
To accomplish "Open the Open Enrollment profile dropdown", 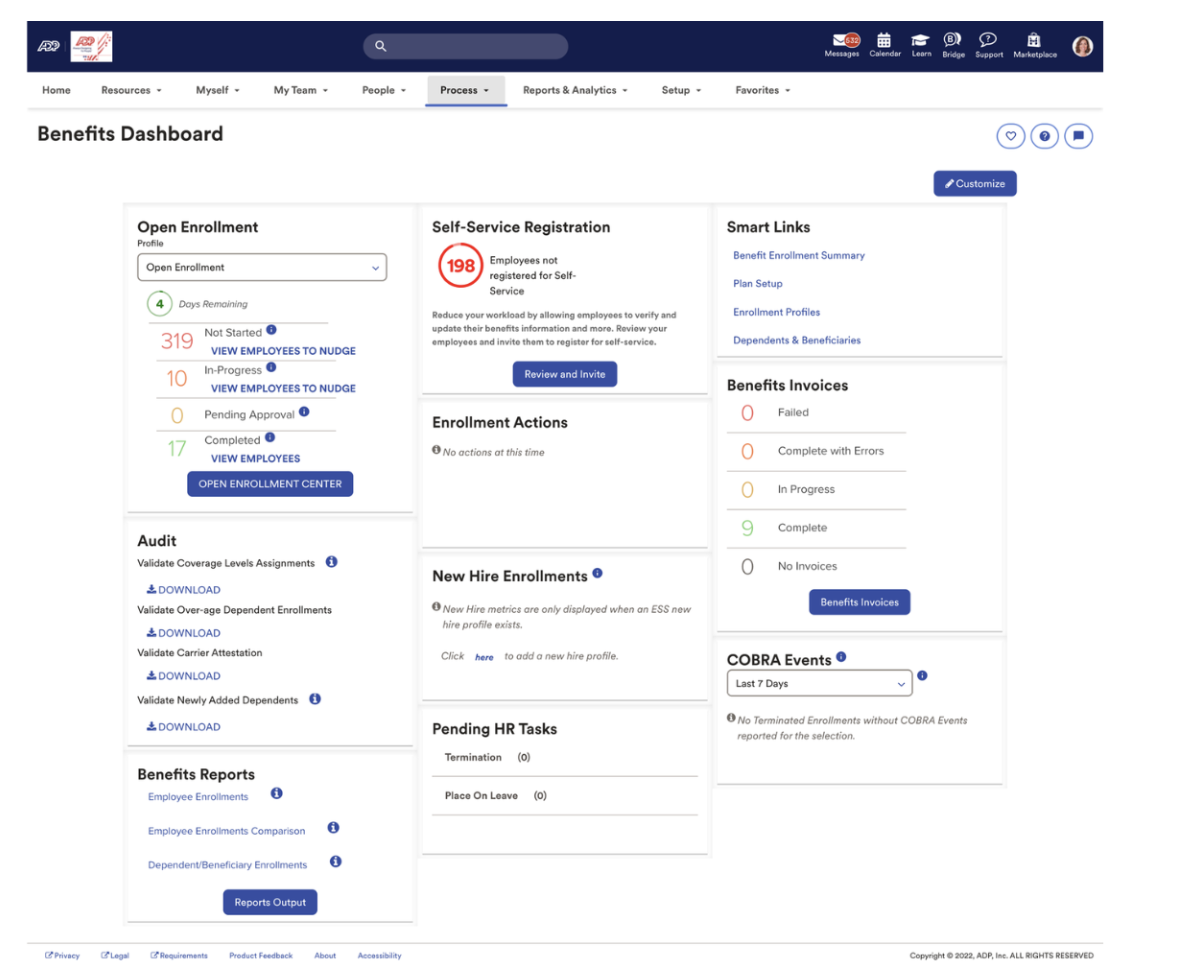I will 262,267.
